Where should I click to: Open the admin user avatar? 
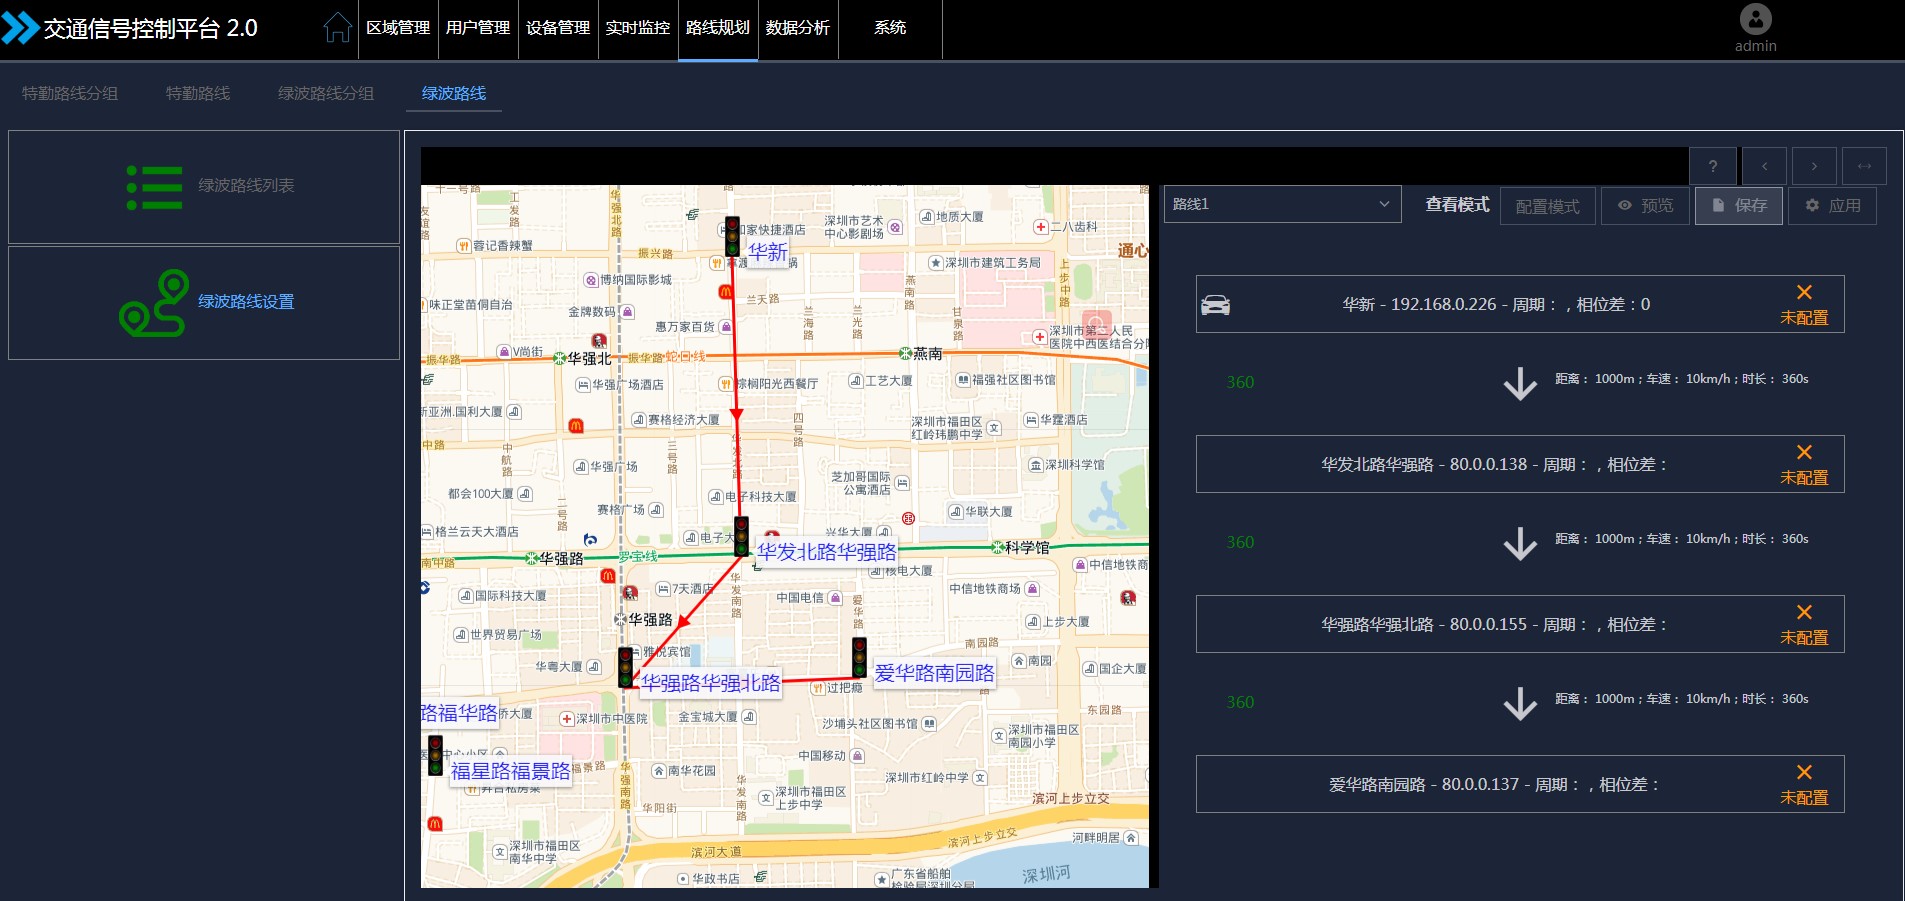point(1755,20)
